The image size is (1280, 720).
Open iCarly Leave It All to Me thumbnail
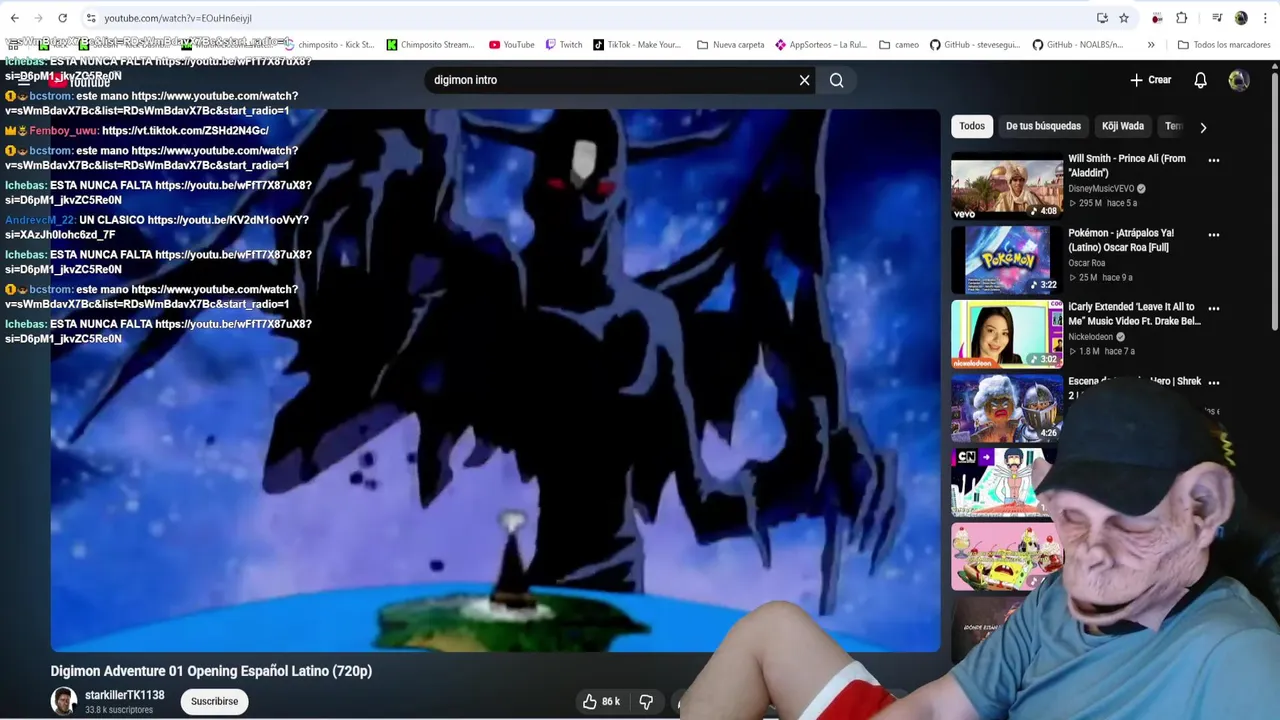[1007, 335]
